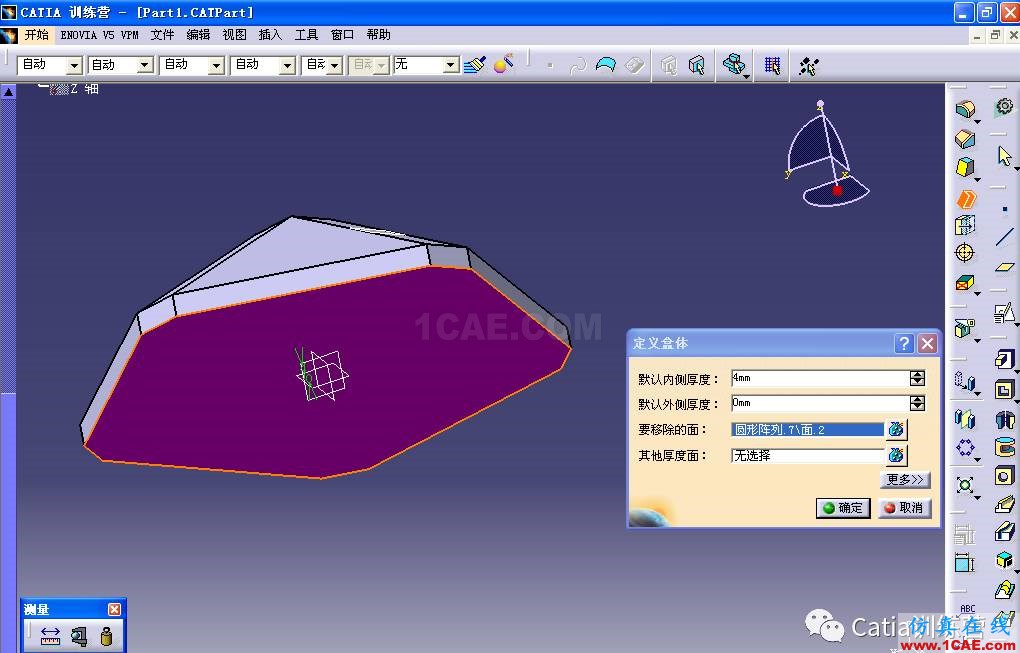
Task: Select the shaft revolve tool
Action: click(1004, 418)
